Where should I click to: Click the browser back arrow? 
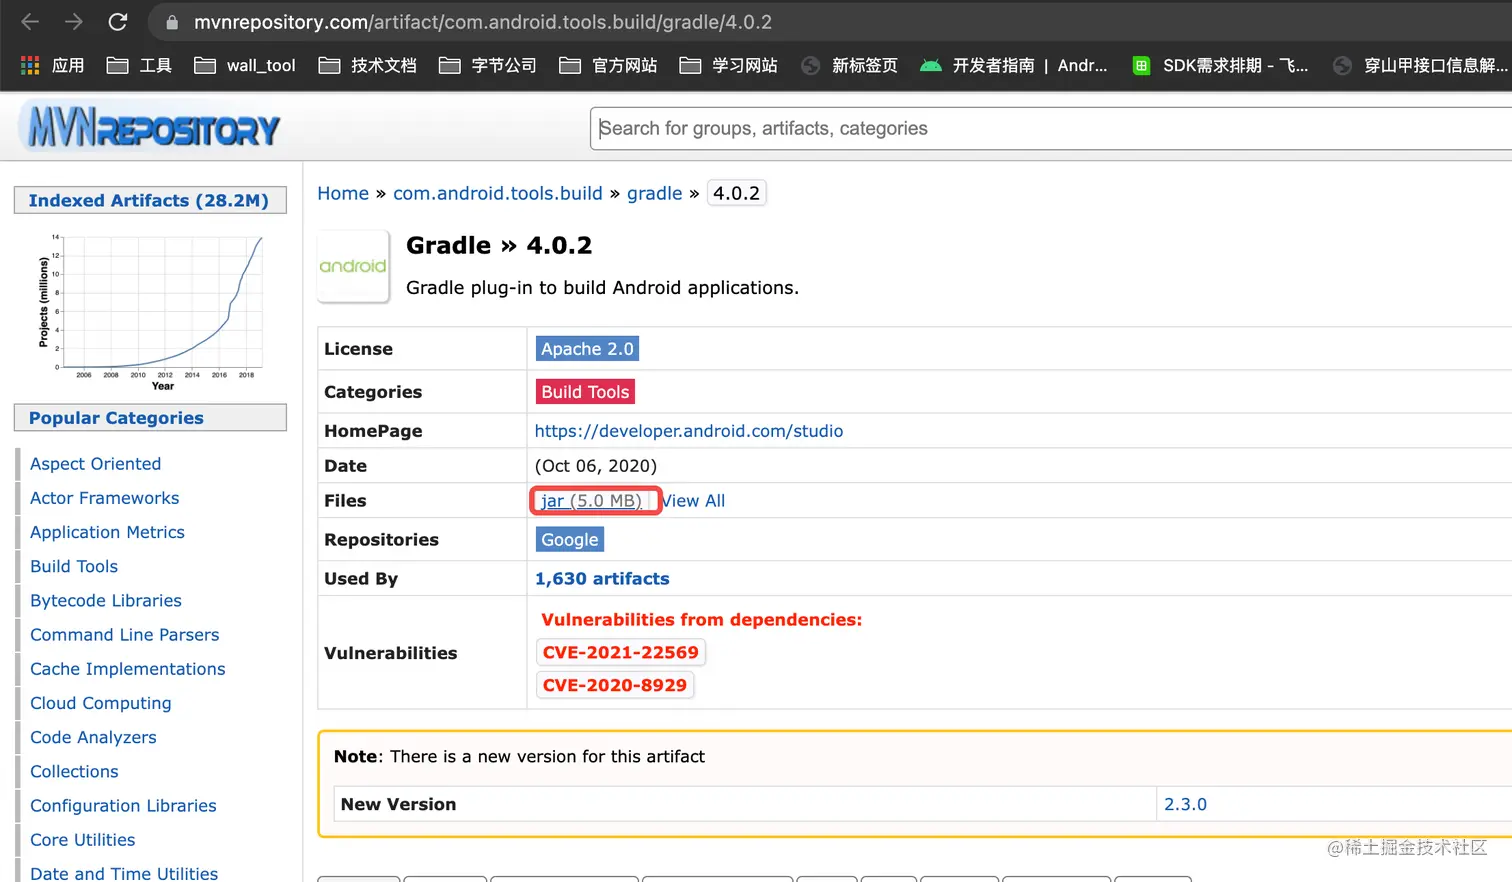[30, 22]
